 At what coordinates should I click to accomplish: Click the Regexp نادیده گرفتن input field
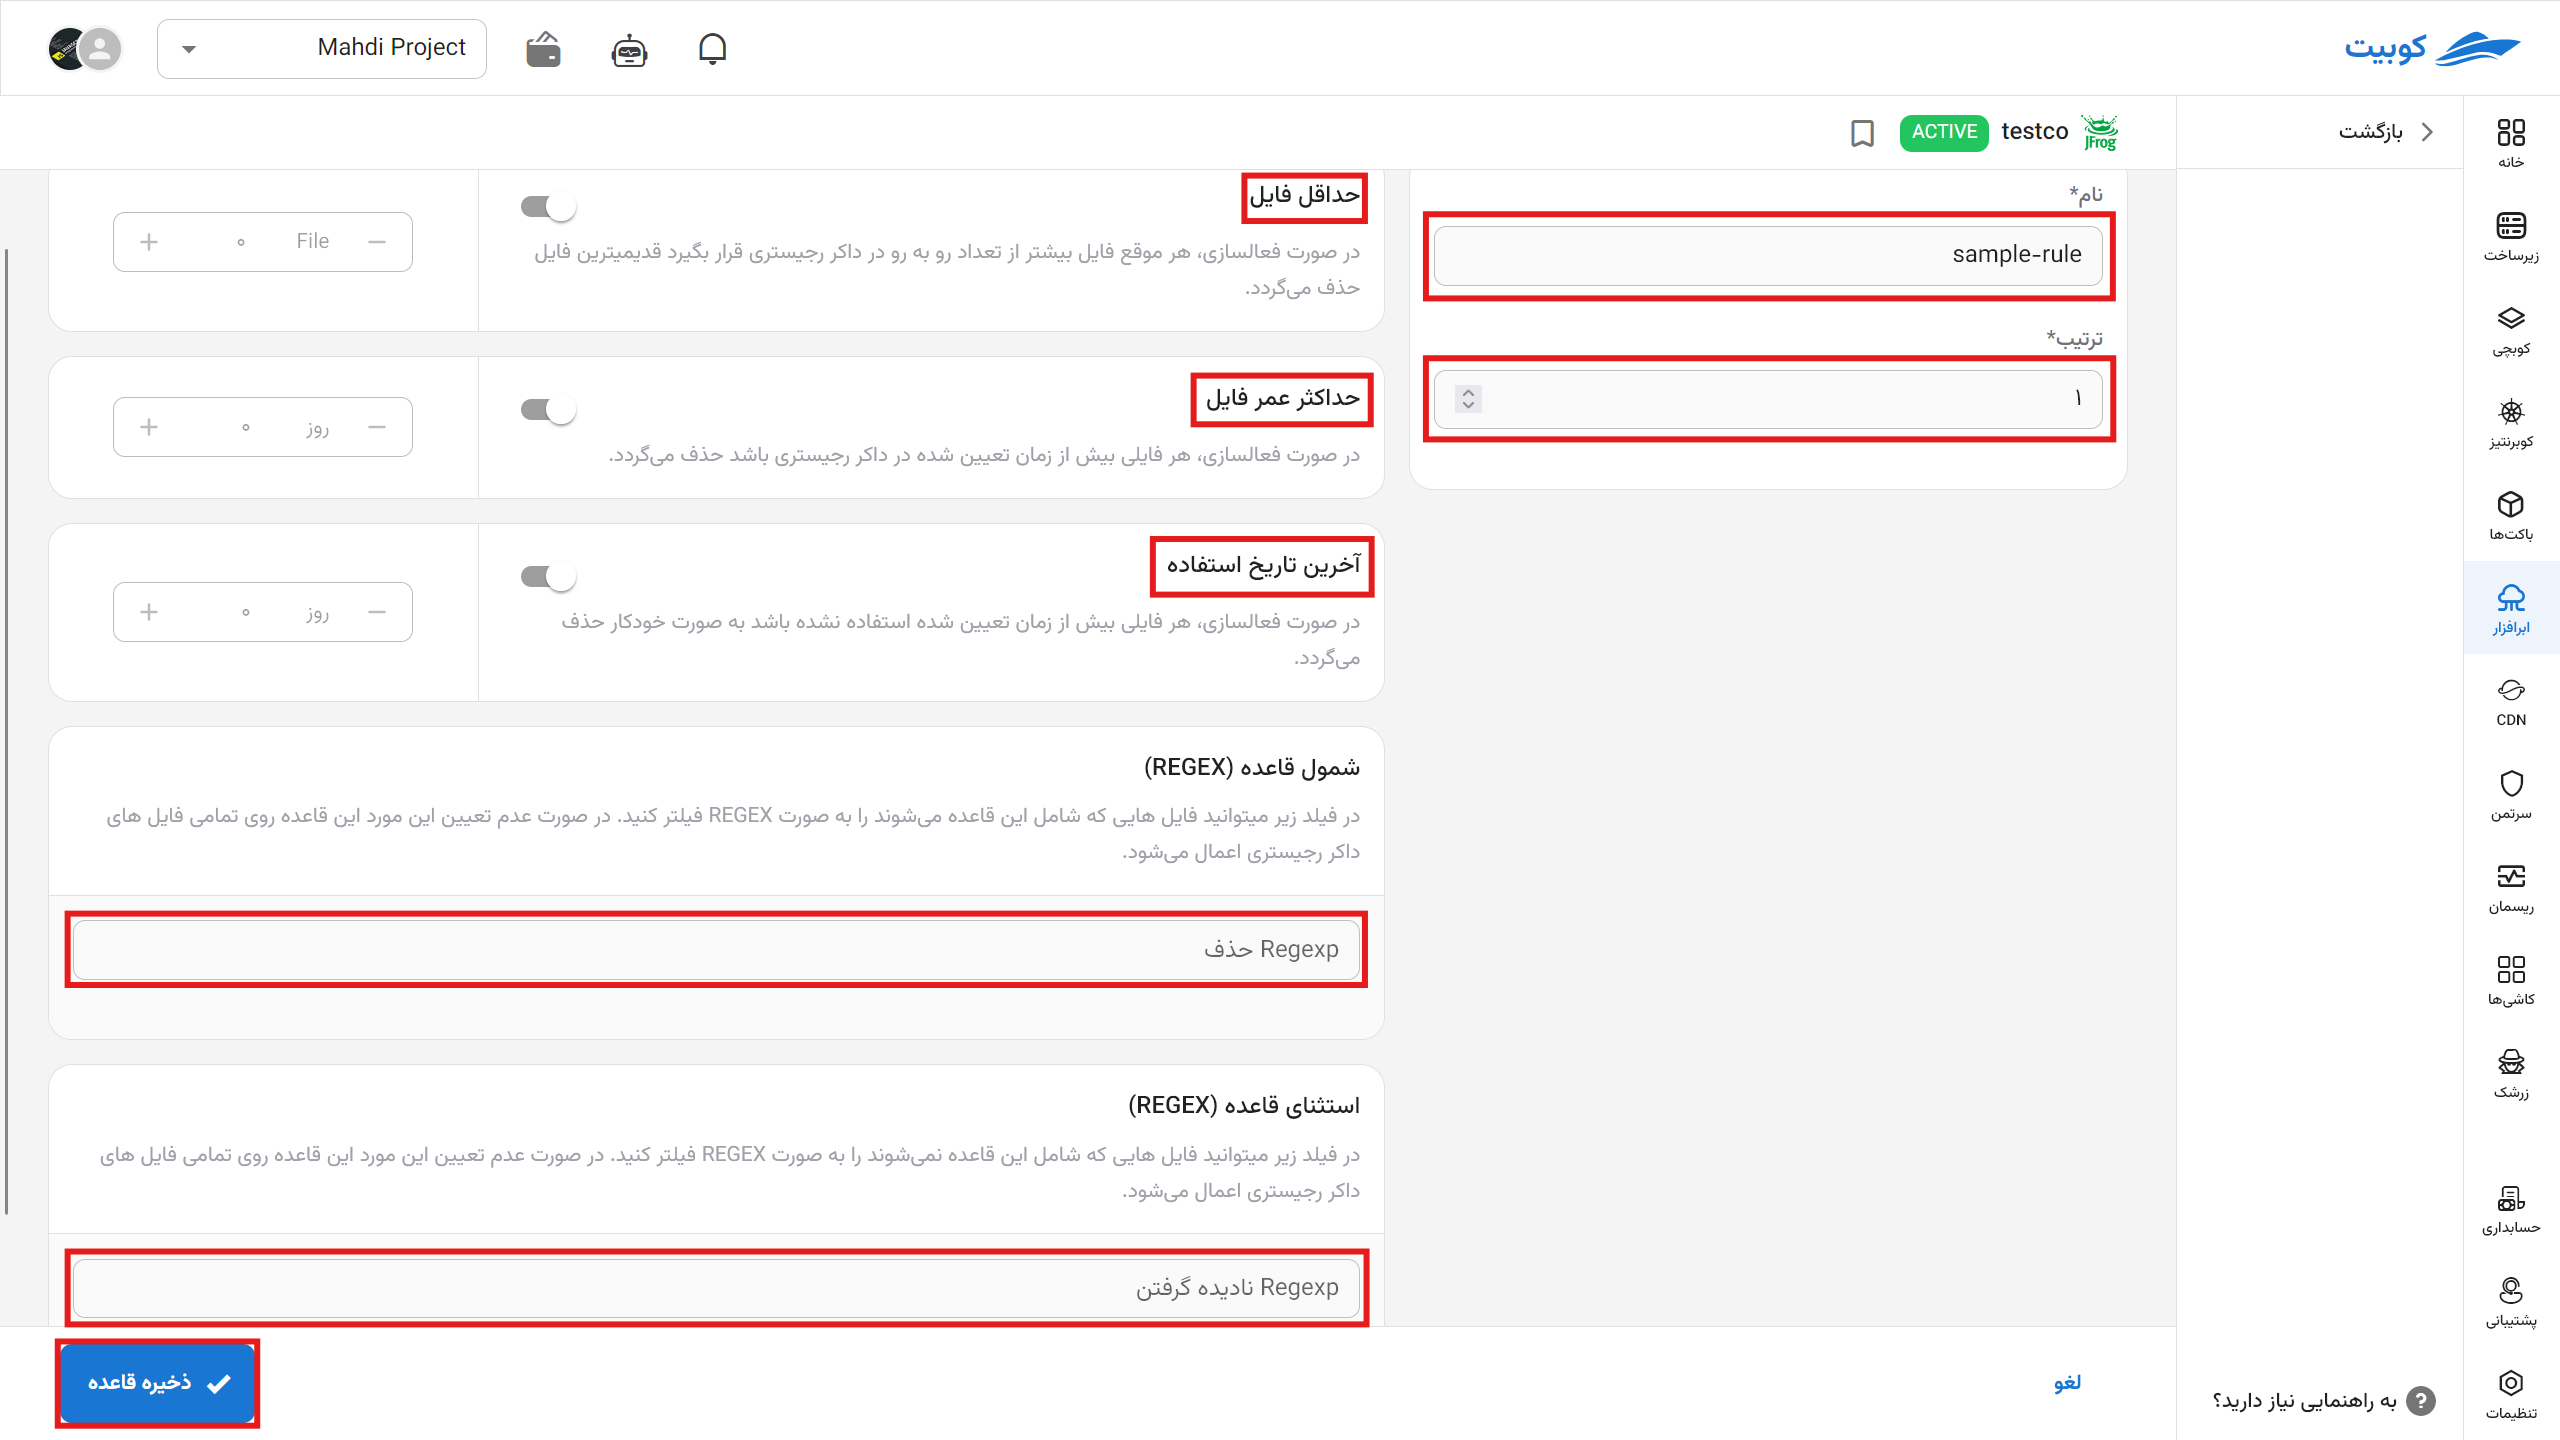point(716,1288)
